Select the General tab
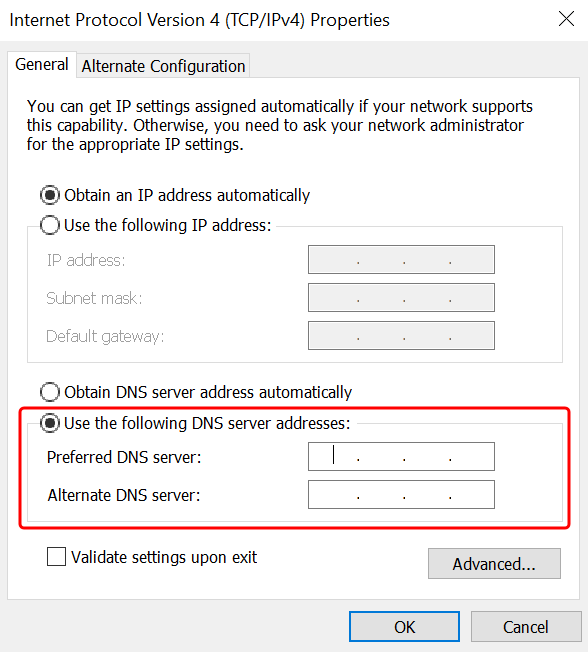This screenshot has height=652, width=588. click(x=42, y=64)
